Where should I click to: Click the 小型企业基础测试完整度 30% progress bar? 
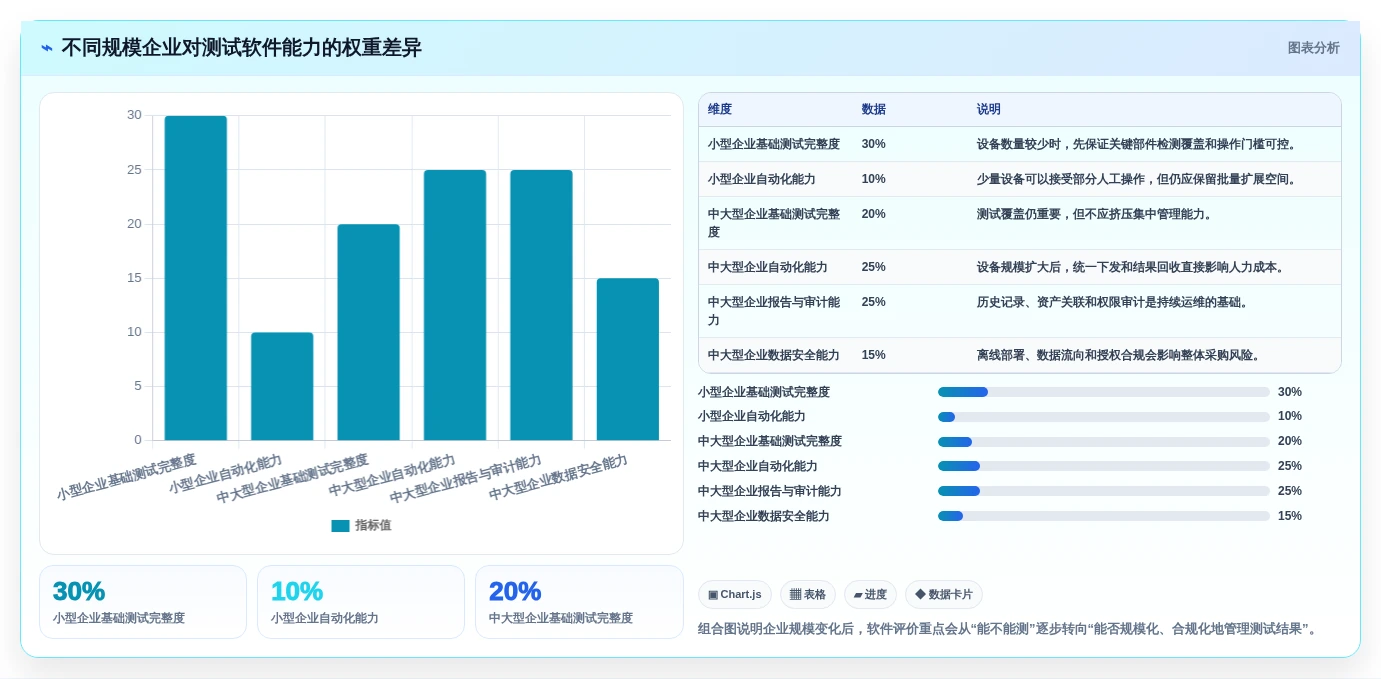pyautogui.click(x=1104, y=392)
